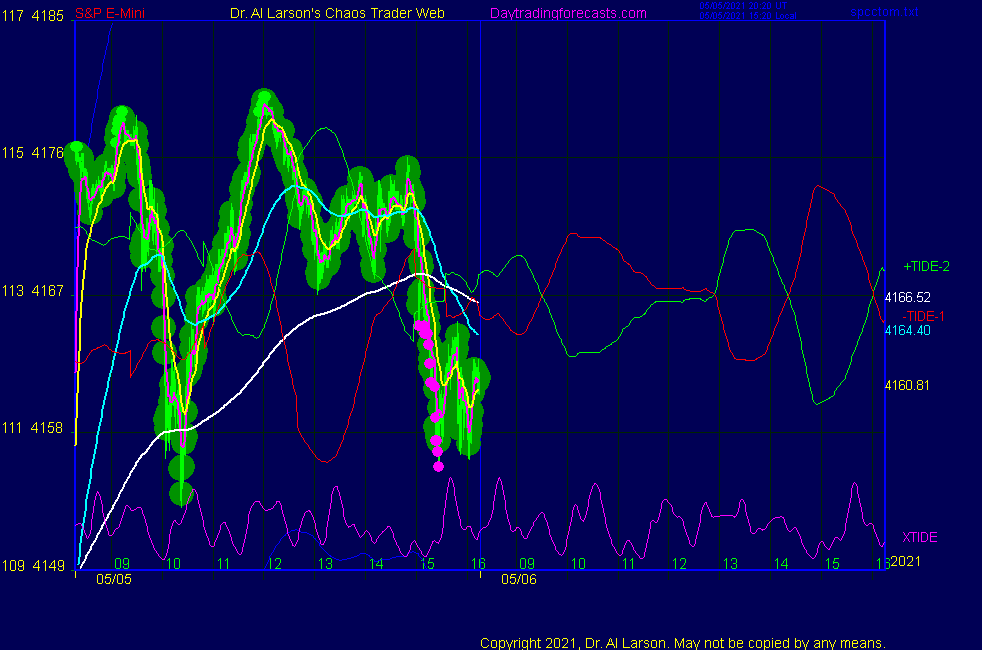982x650 pixels.
Task: Click the '13' hour label on the 05/05 session
Action: pyautogui.click(x=325, y=564)
